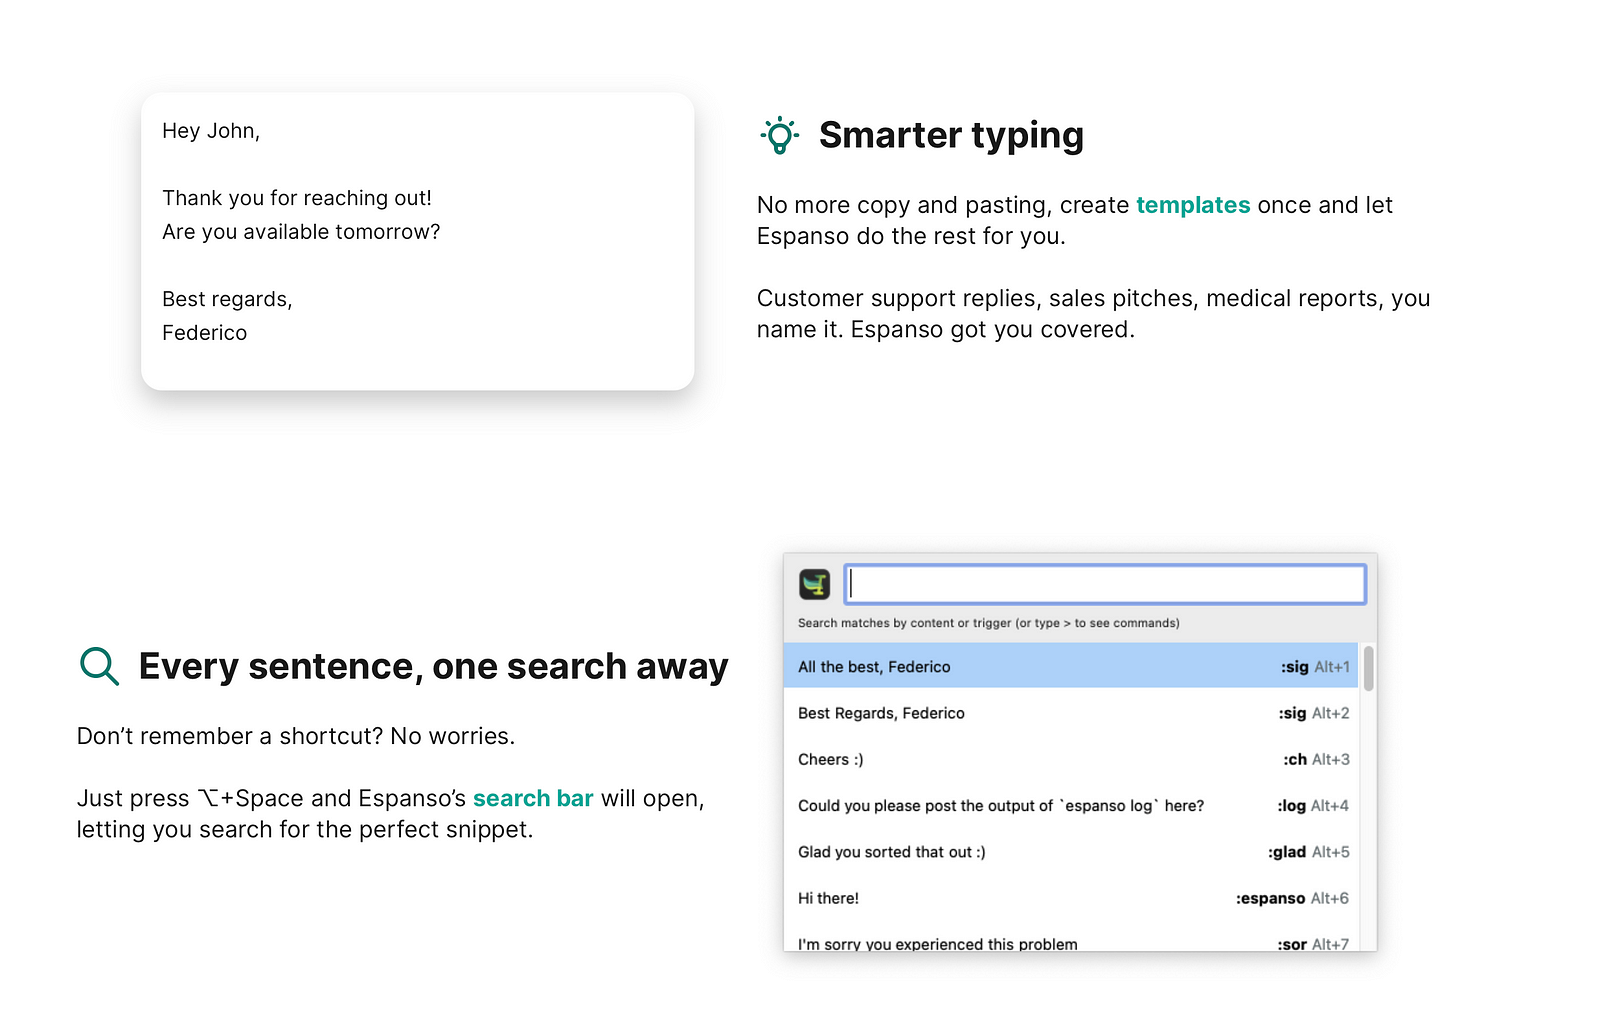Click the ':espanso' trigger label
The width and height of the screenshot is (1600, 1014).
(x=1270, y=898)
